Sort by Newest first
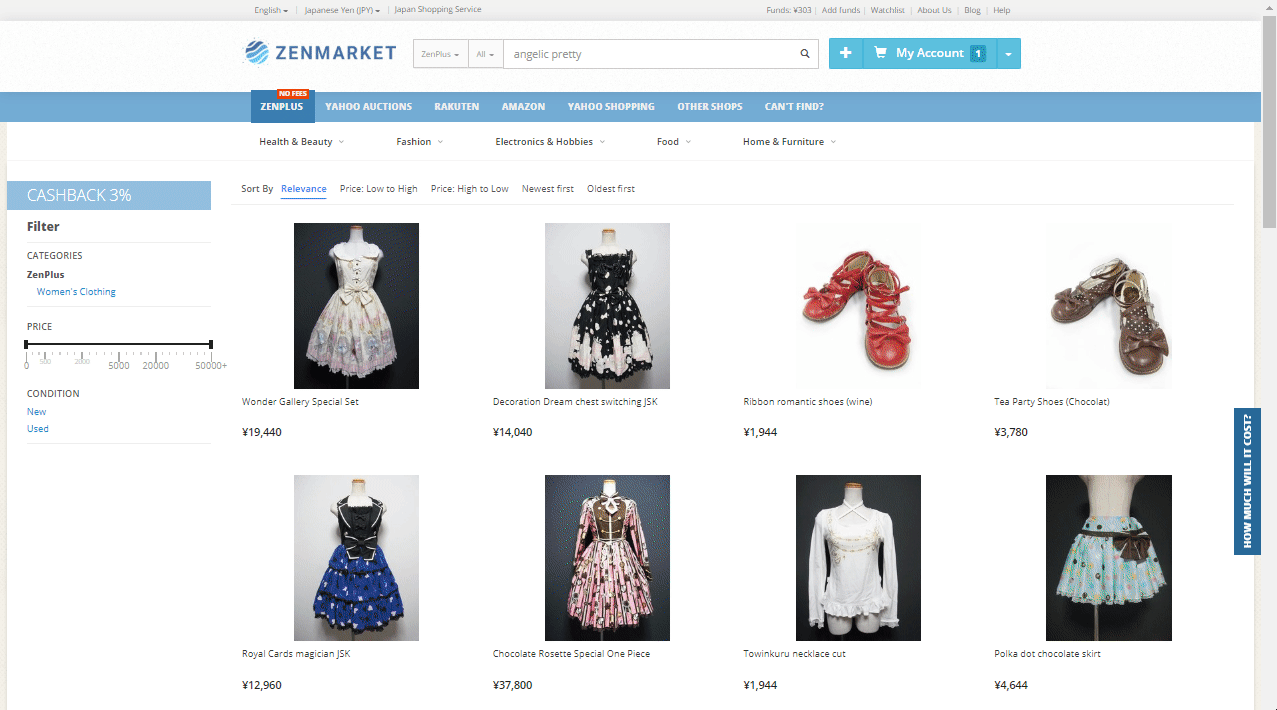The image size is (1277, 710). coord(548,189)
